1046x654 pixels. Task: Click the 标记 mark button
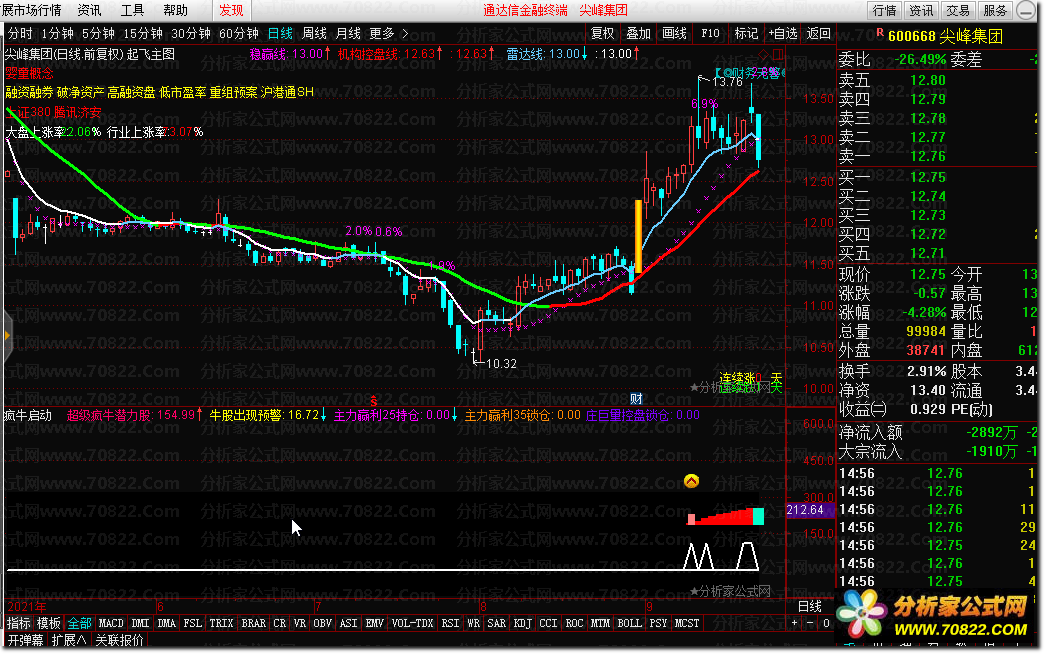(x=746, y=33)
